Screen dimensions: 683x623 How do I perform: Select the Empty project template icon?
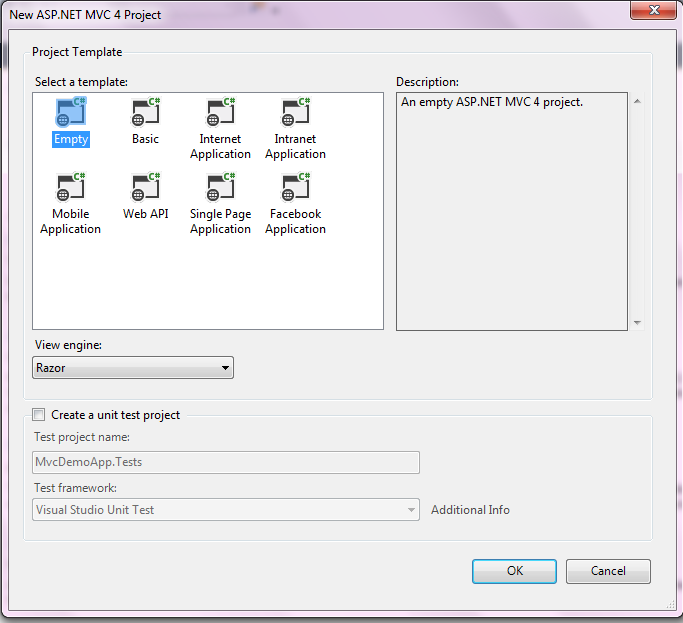(71, 113)
